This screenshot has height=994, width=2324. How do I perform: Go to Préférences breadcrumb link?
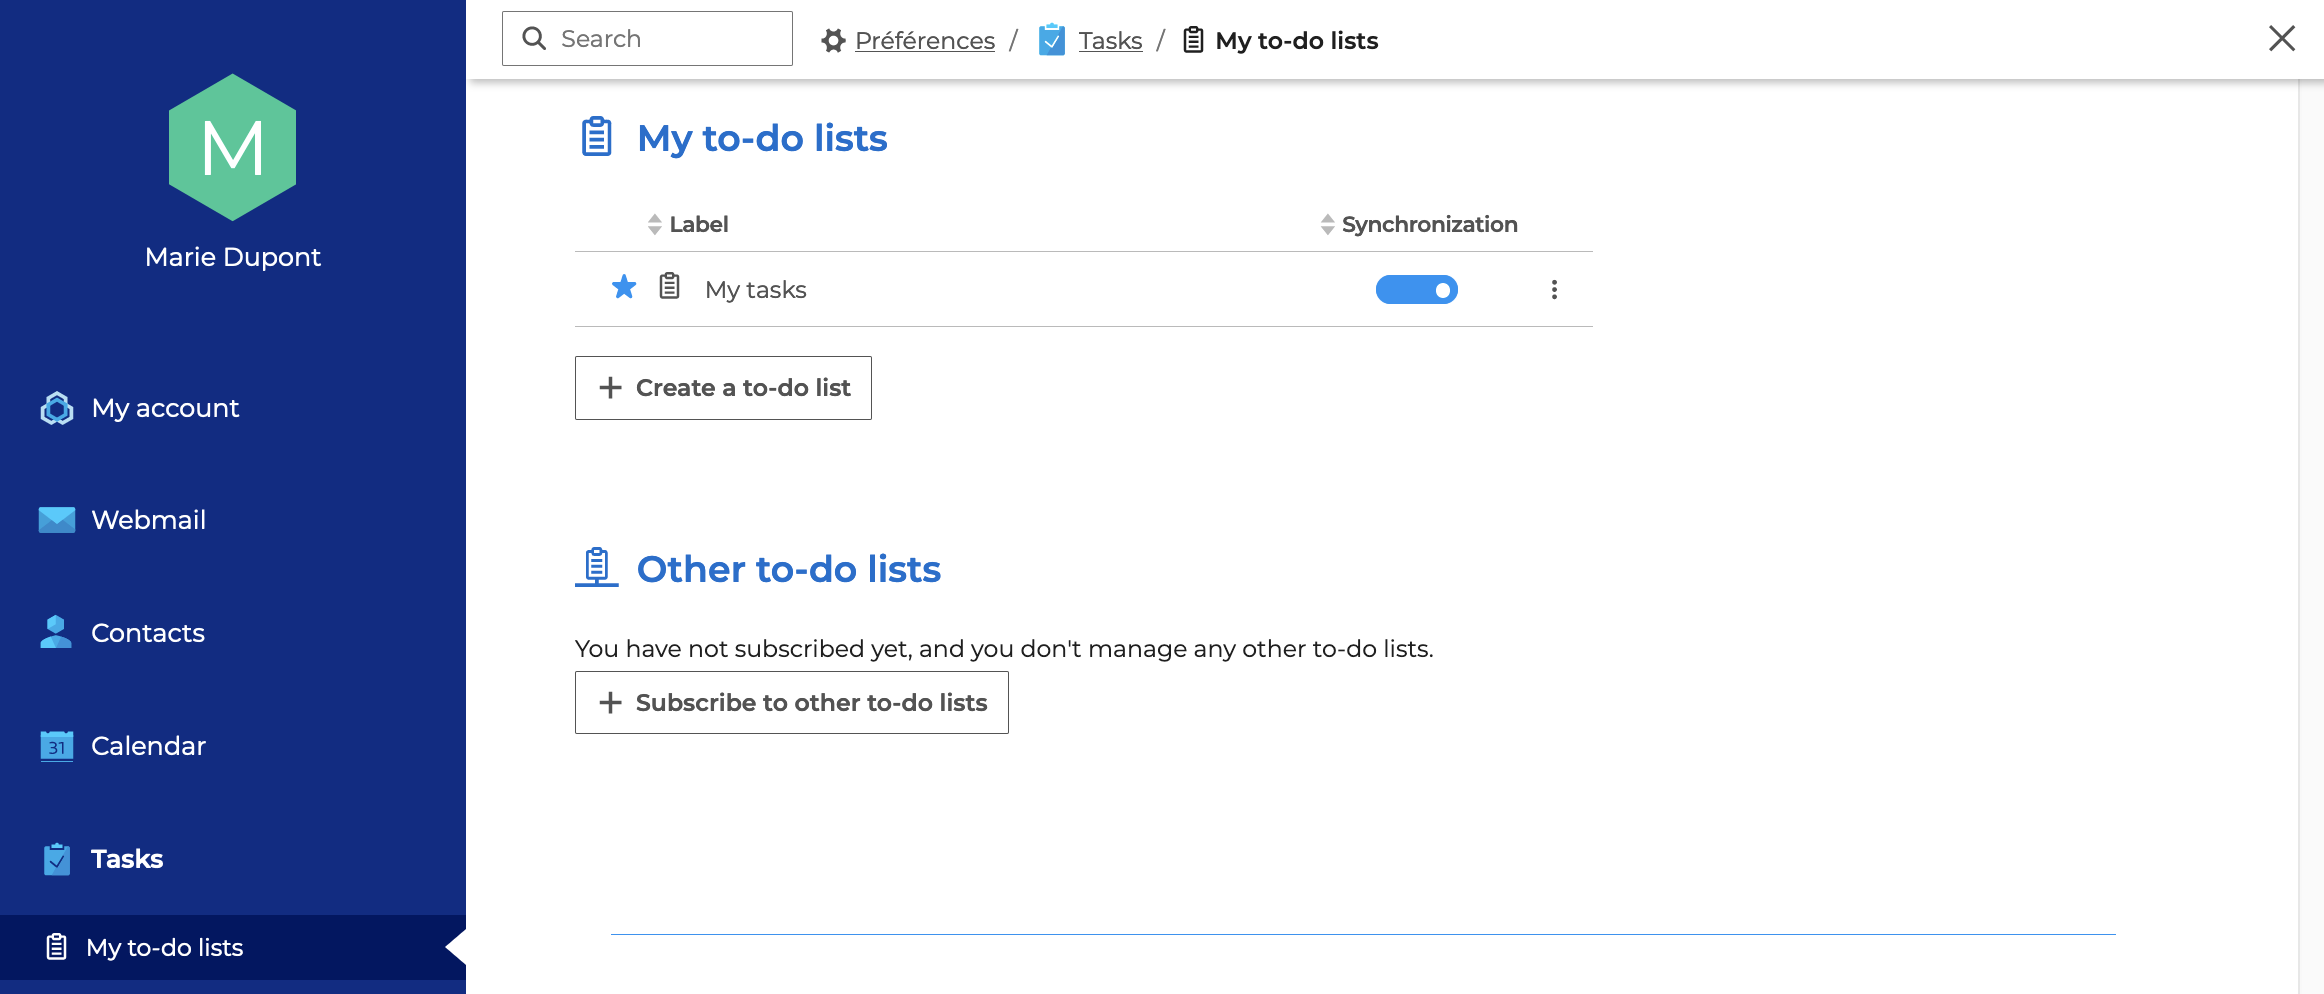click(924, 41)
